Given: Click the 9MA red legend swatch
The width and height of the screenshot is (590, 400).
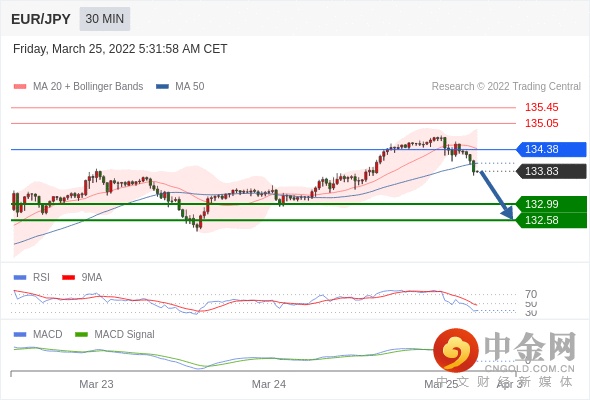Looking at the screenshot, I should tap(68, 278).
